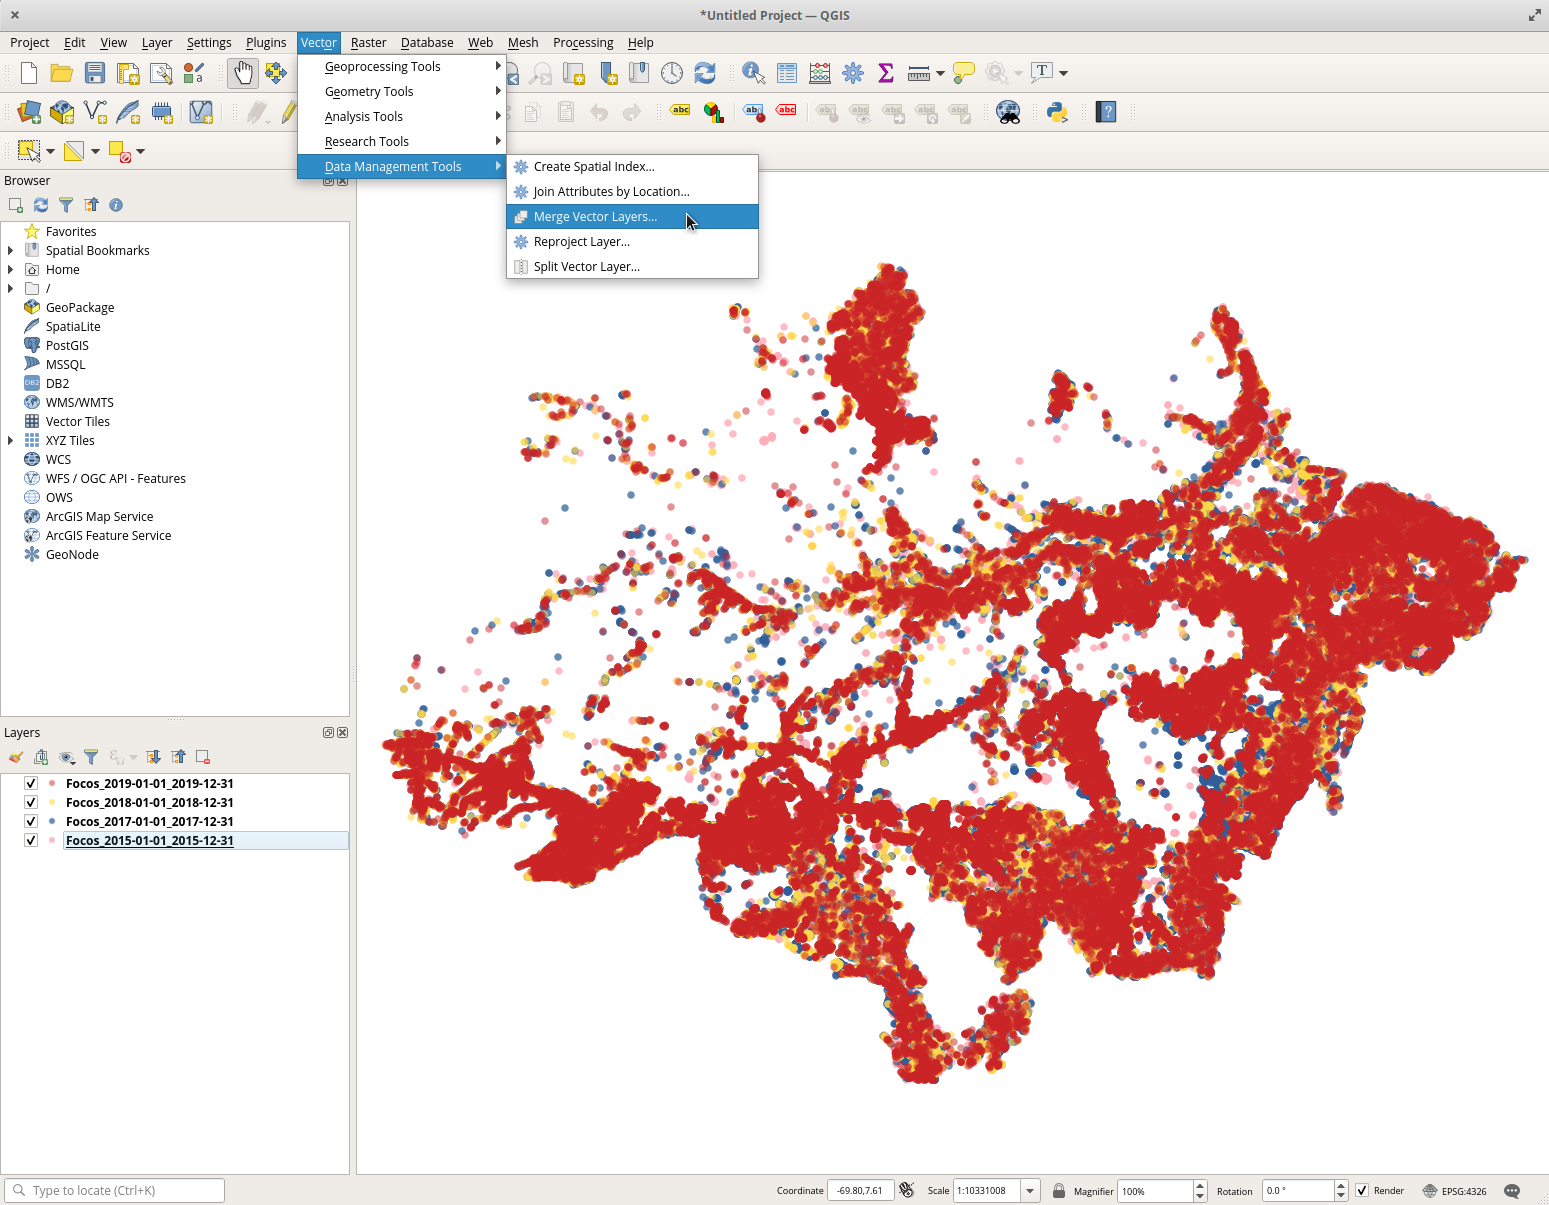Toggle the lock scale padlock icon
This screenshot has height=1205, width=1549.
click(1059, 1191)
